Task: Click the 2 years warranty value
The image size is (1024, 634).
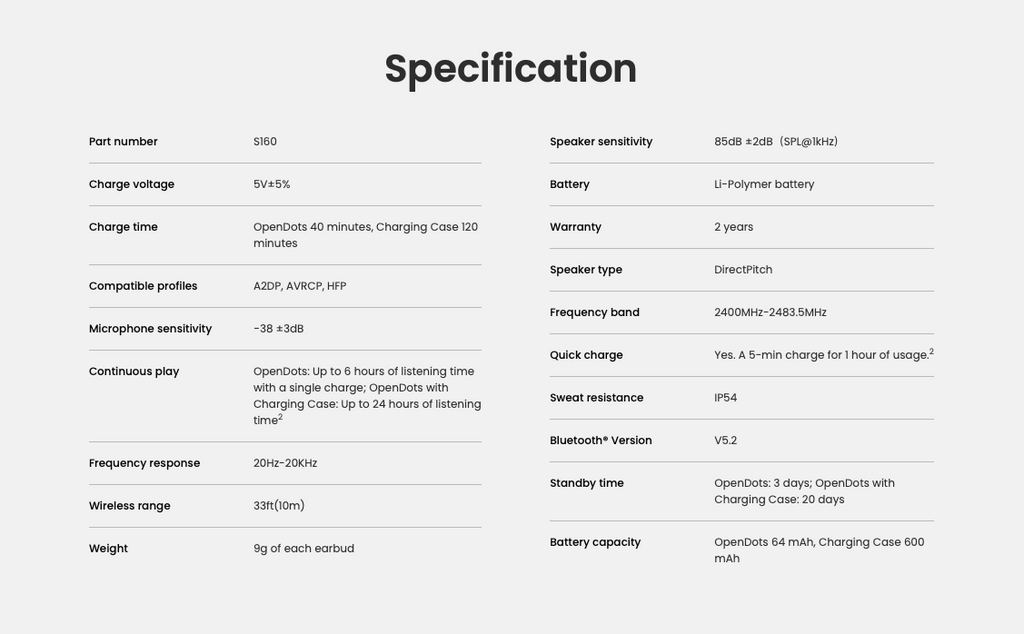Action: (733, 227)
